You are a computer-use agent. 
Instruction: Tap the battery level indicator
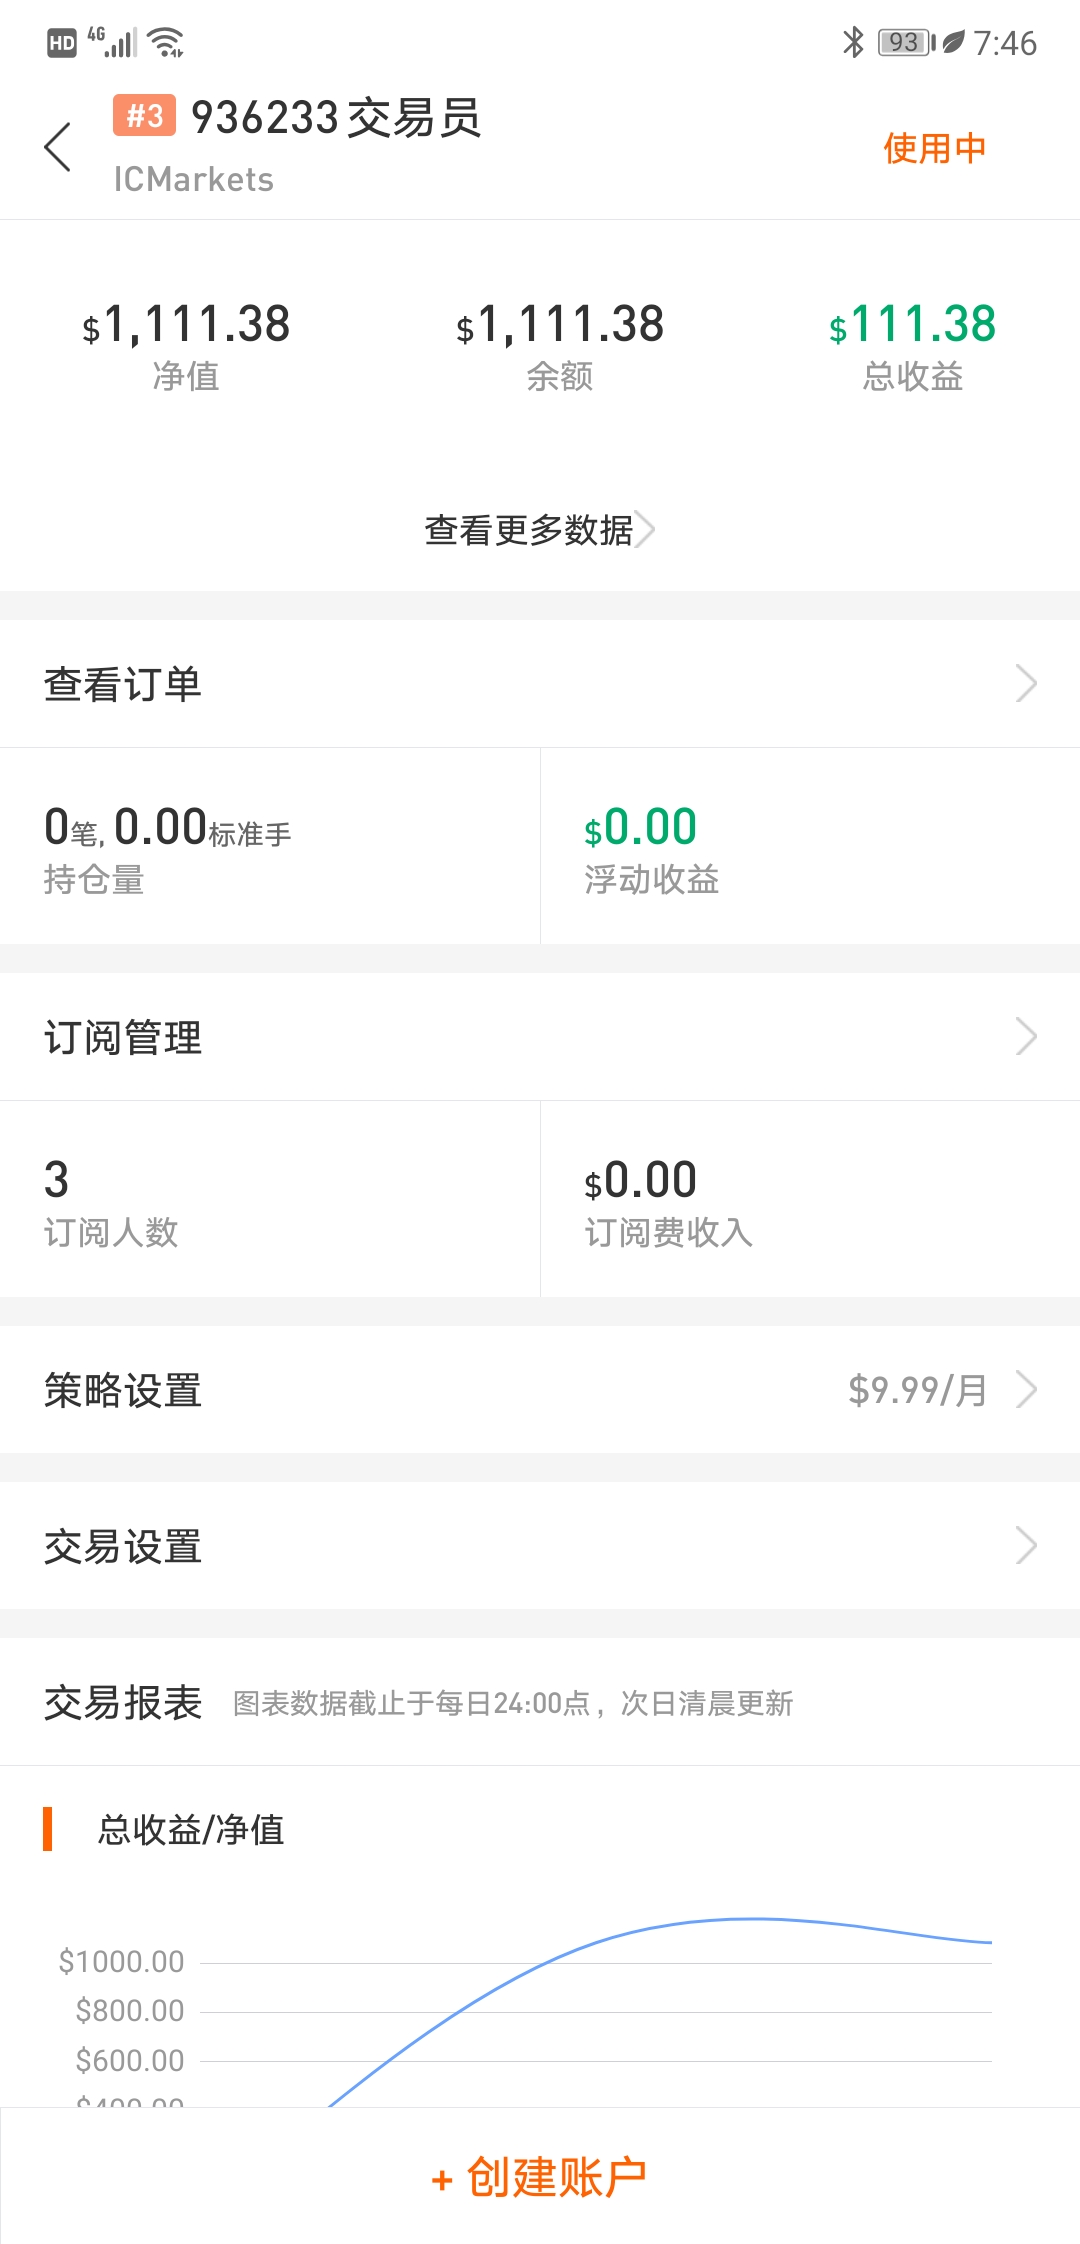coord(906,42)
